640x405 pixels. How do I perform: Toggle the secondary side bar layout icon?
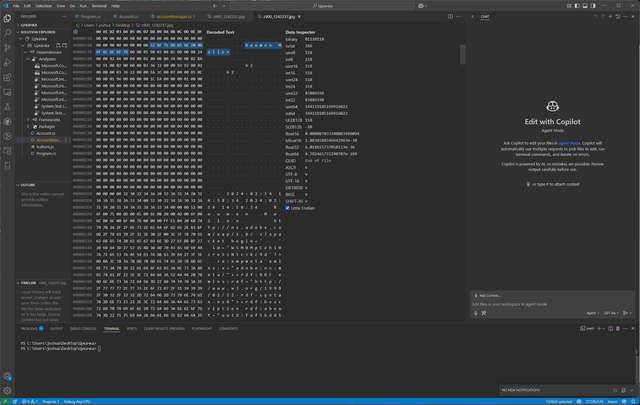pyautogui.click(x=593, y=6)
